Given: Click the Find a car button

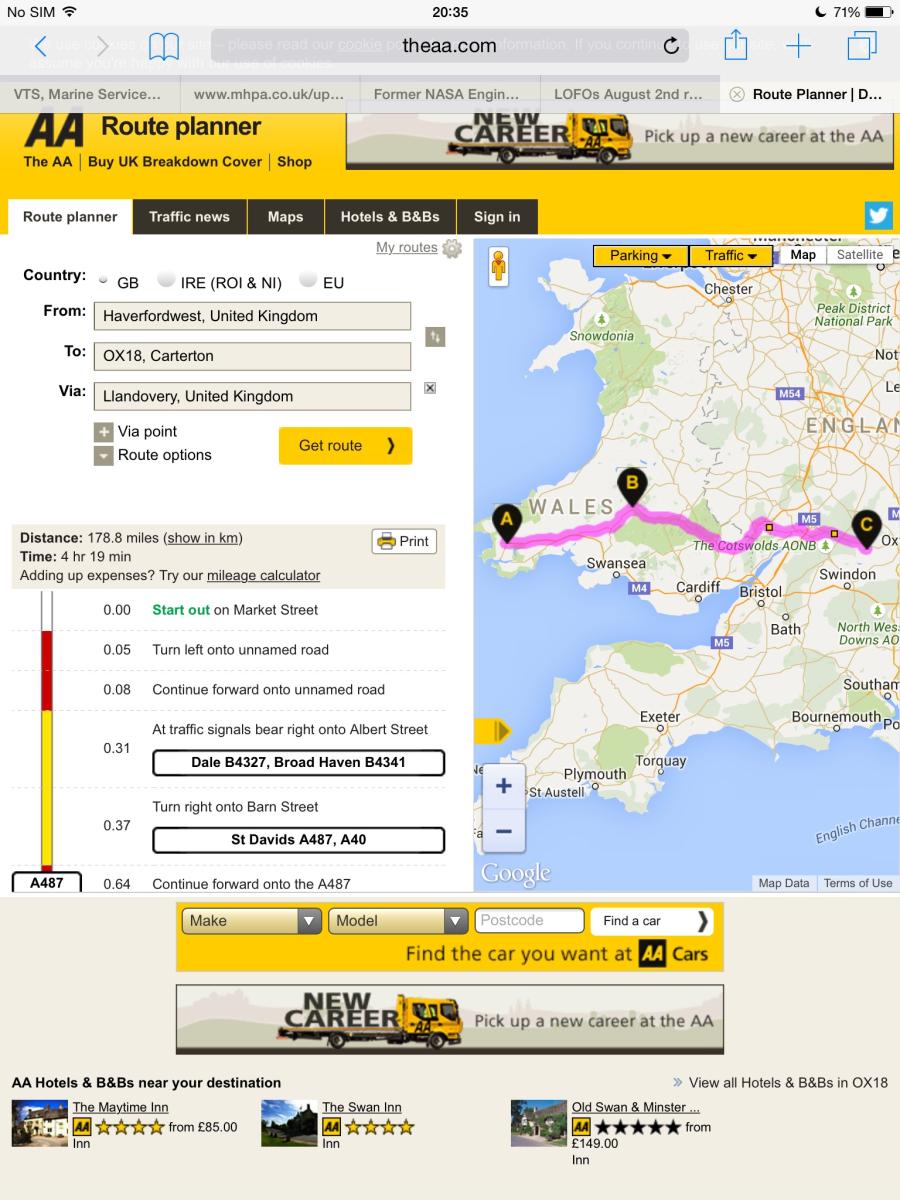Looking at the screenshot, I should click(x=651, y=921).
